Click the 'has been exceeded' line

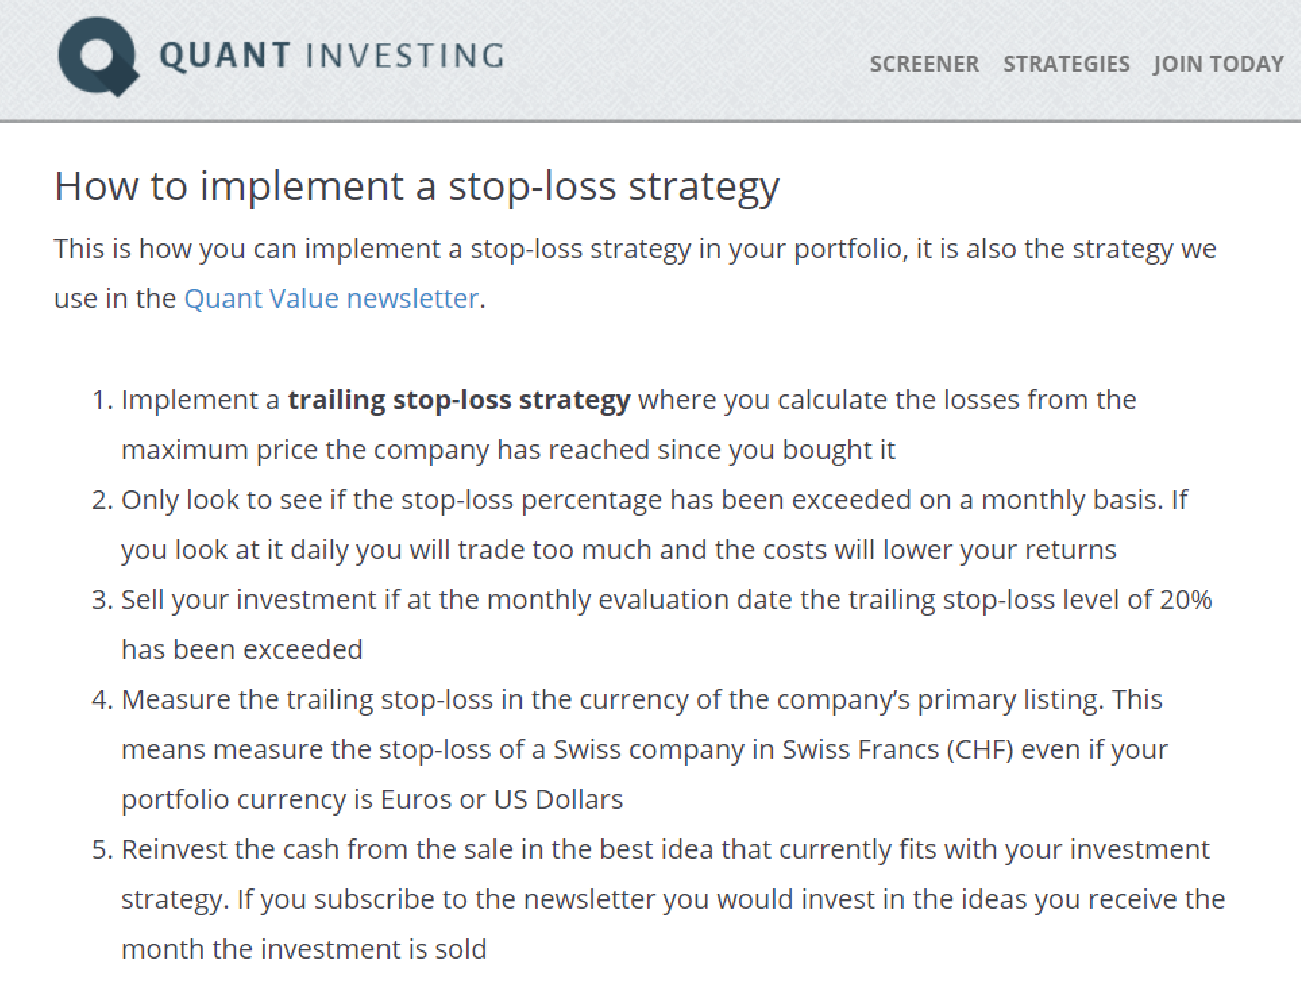(x=242, y=650)
